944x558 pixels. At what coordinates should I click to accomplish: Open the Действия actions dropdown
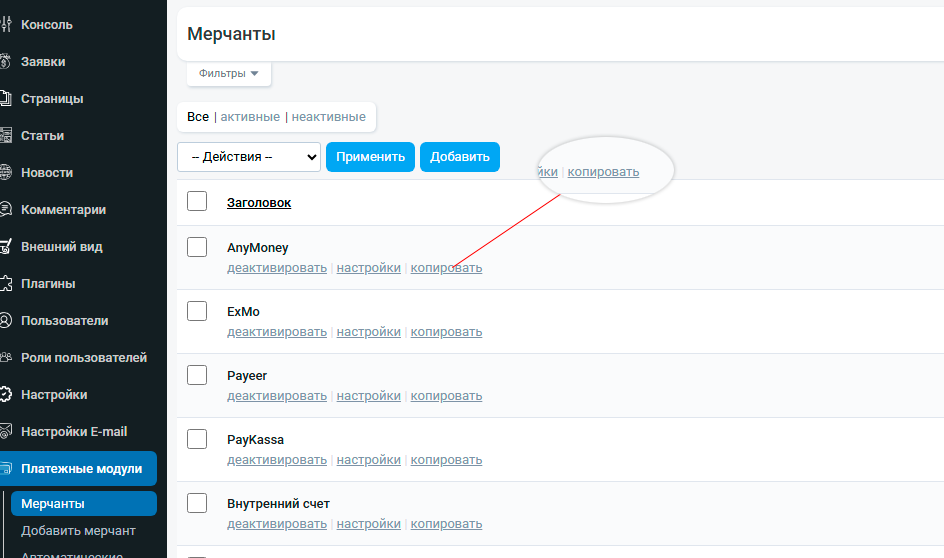coord(249,157)
